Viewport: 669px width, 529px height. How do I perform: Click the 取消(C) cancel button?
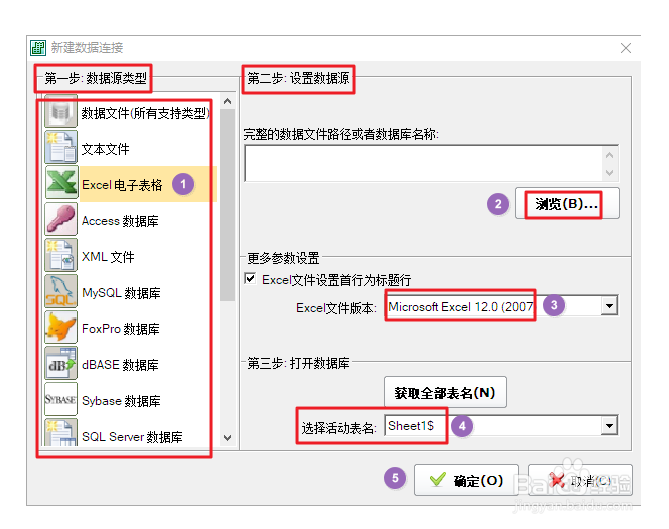(580, 480)
